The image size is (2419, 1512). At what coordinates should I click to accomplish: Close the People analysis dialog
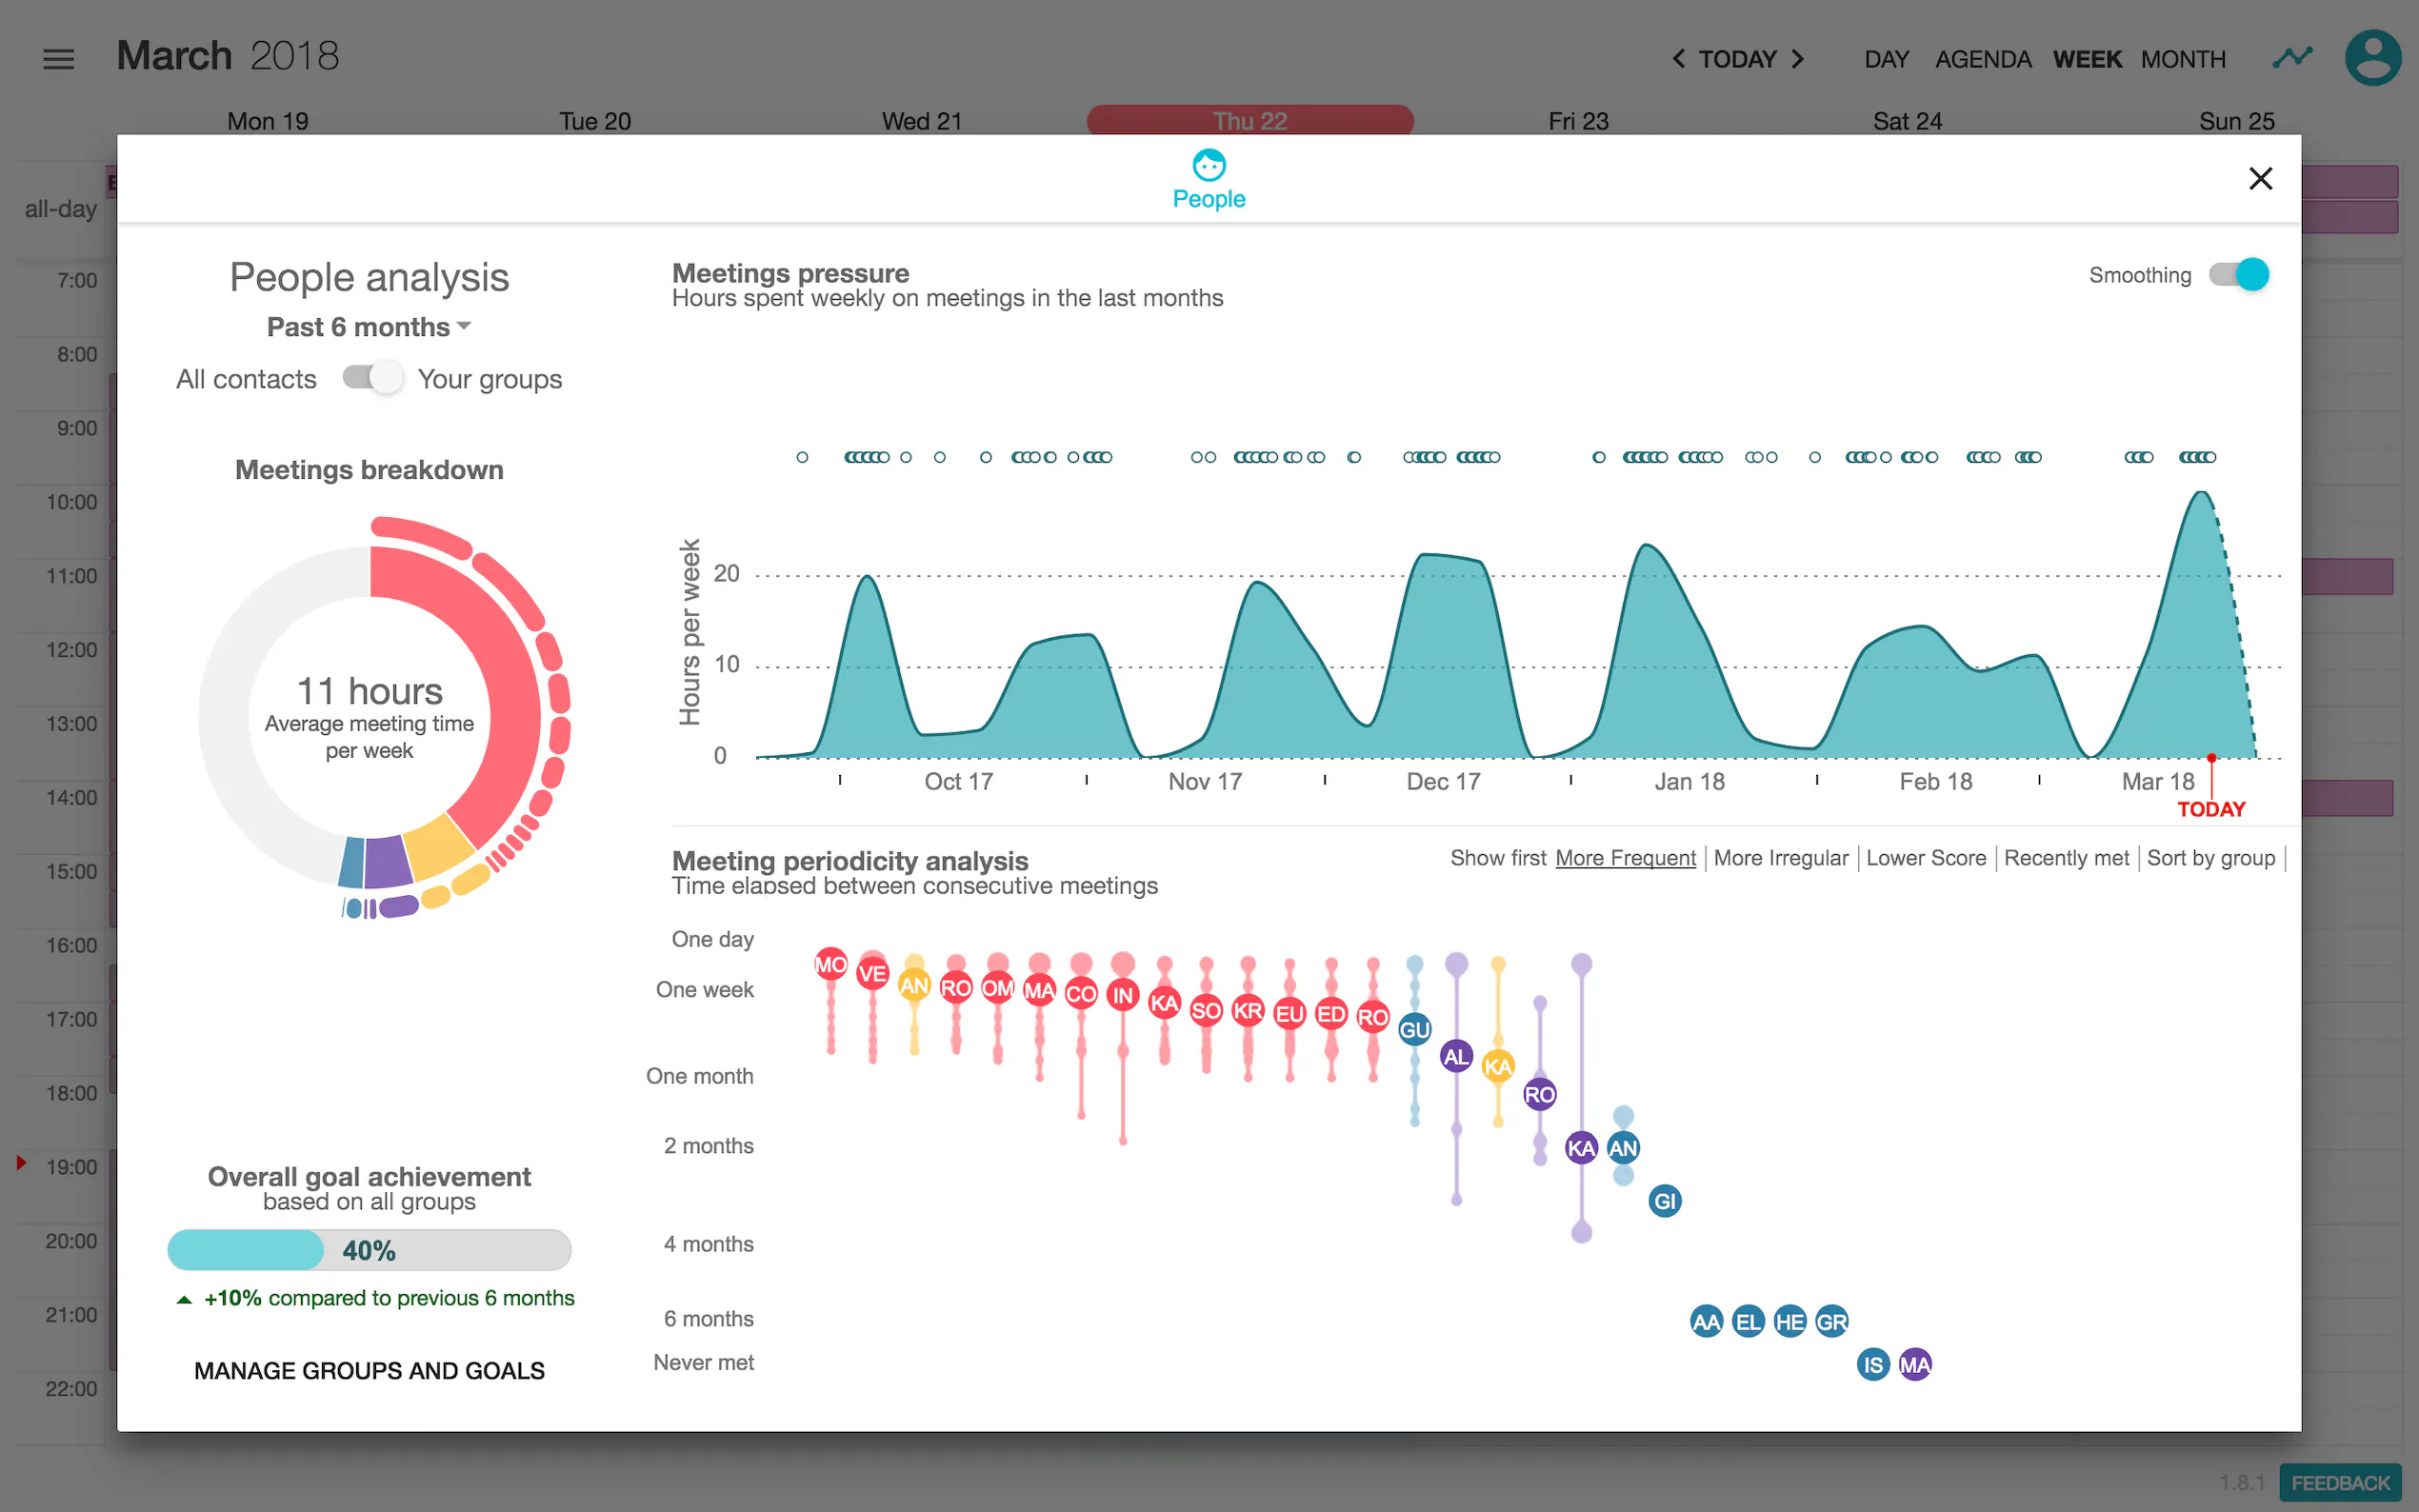coord(2260,179)
